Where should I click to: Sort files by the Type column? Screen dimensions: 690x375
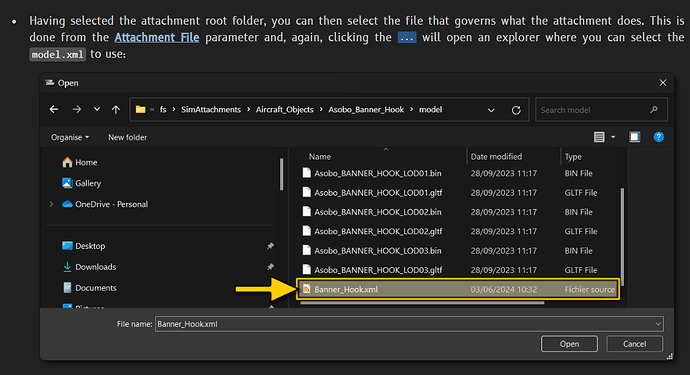[x=573, y=157]
